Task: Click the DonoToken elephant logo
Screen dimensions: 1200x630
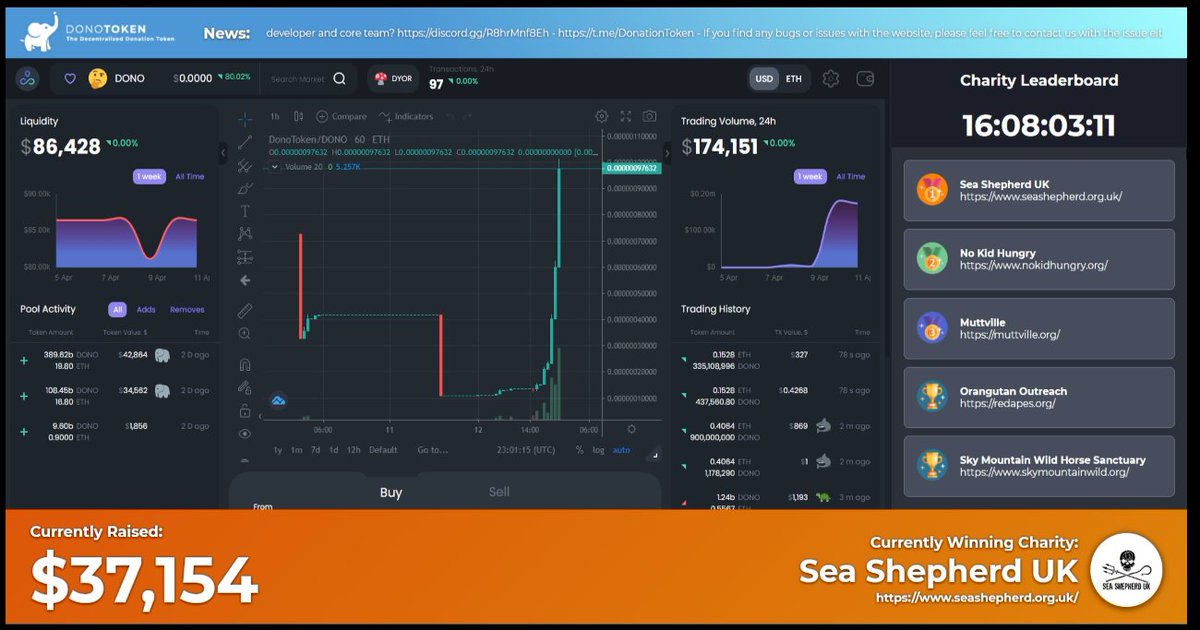Action: (40, 32)
